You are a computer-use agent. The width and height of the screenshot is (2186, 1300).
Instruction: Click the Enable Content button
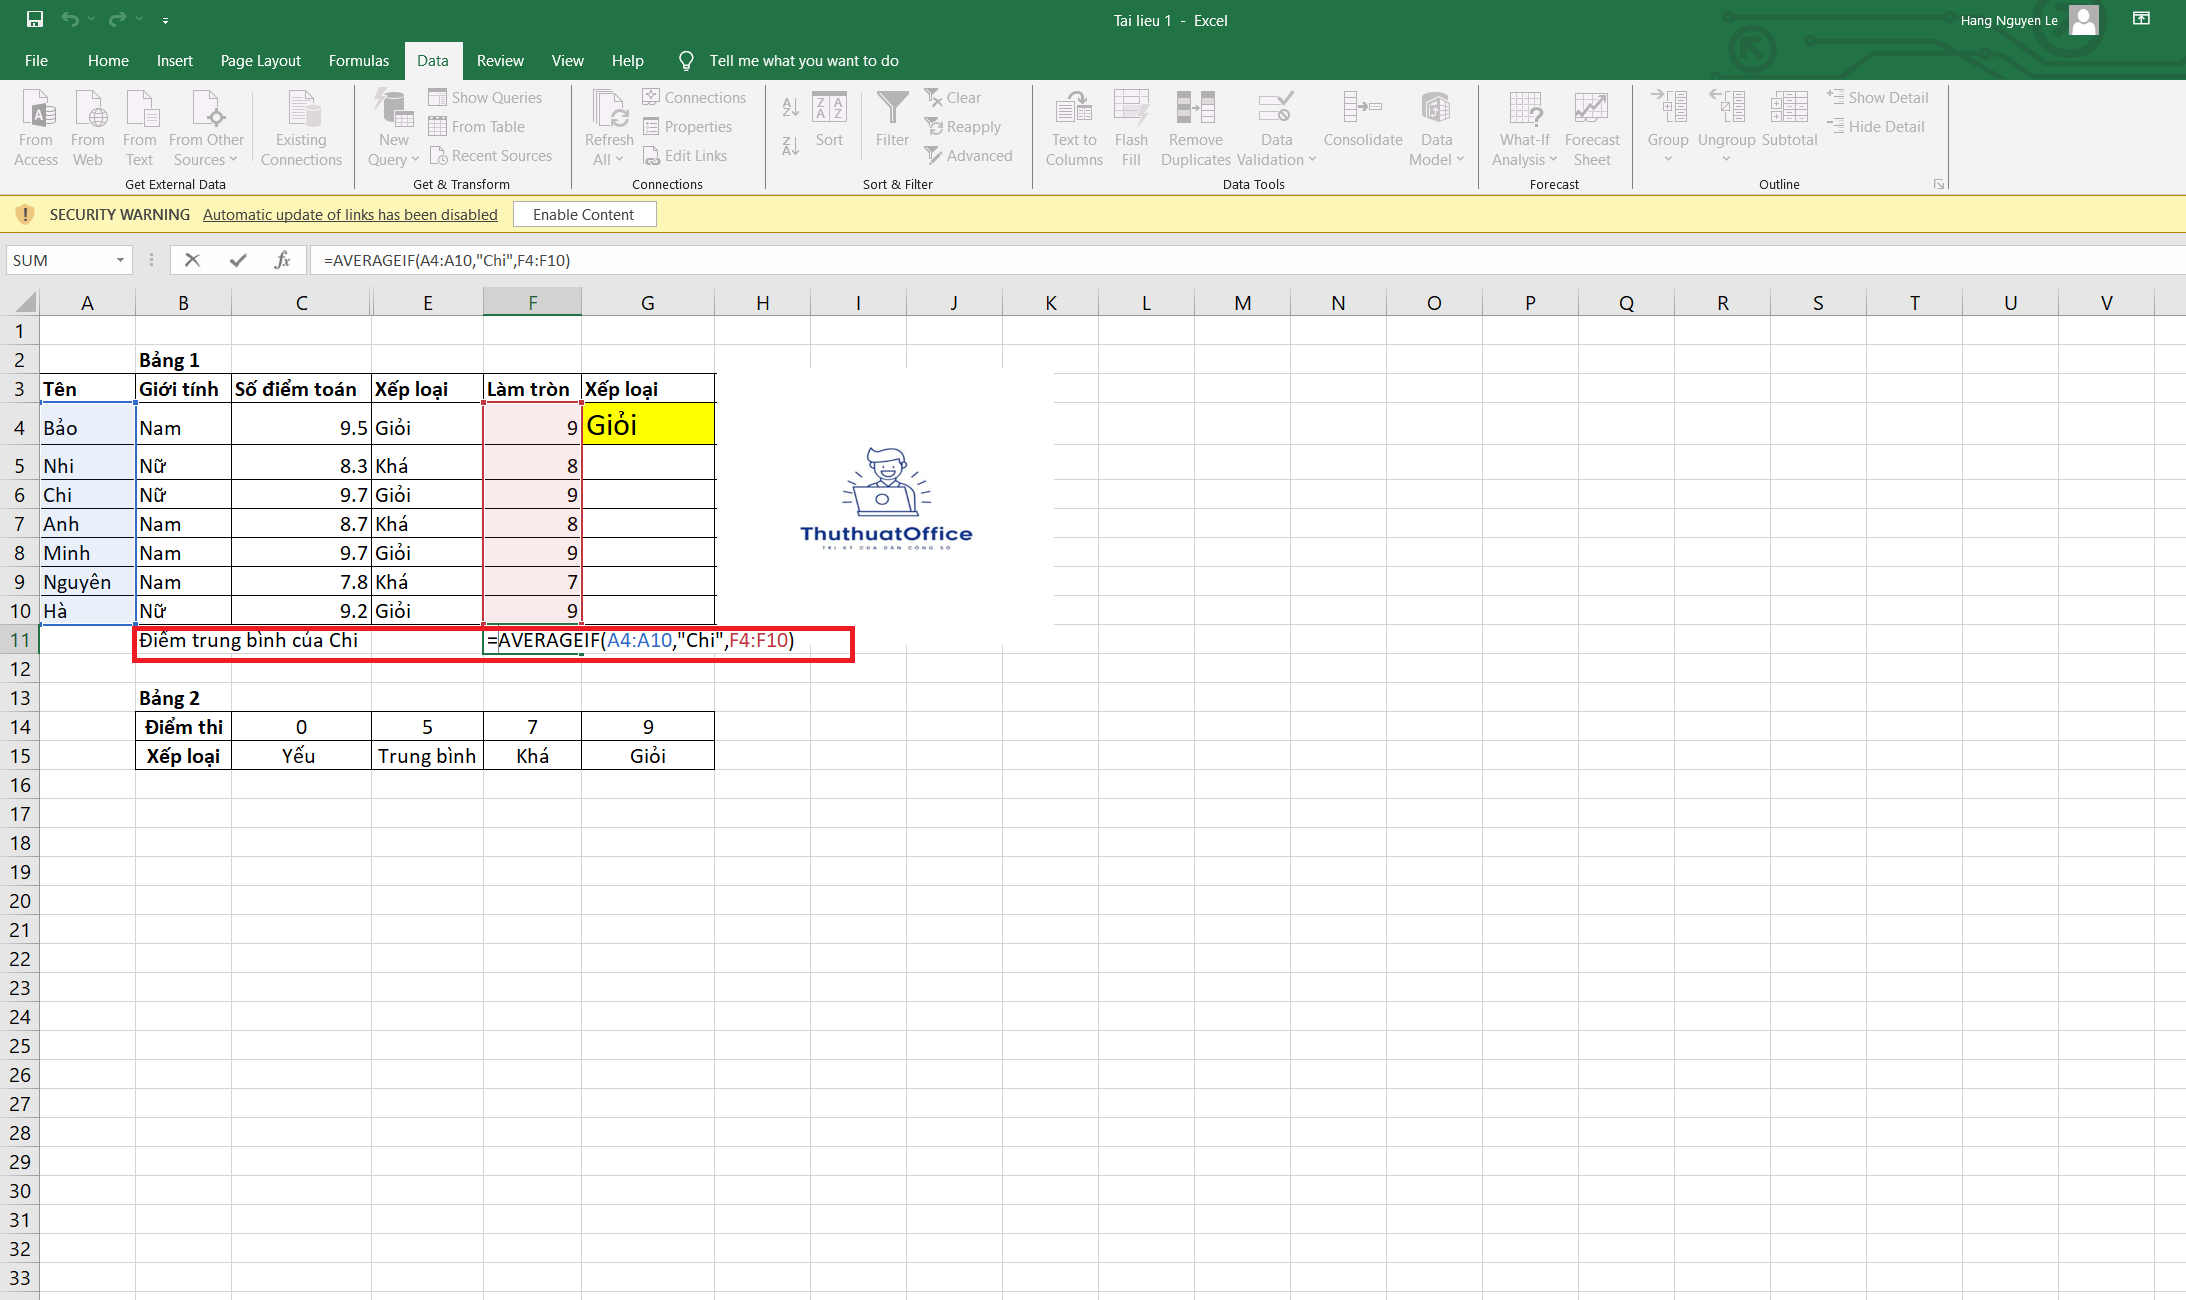point(584,214)
